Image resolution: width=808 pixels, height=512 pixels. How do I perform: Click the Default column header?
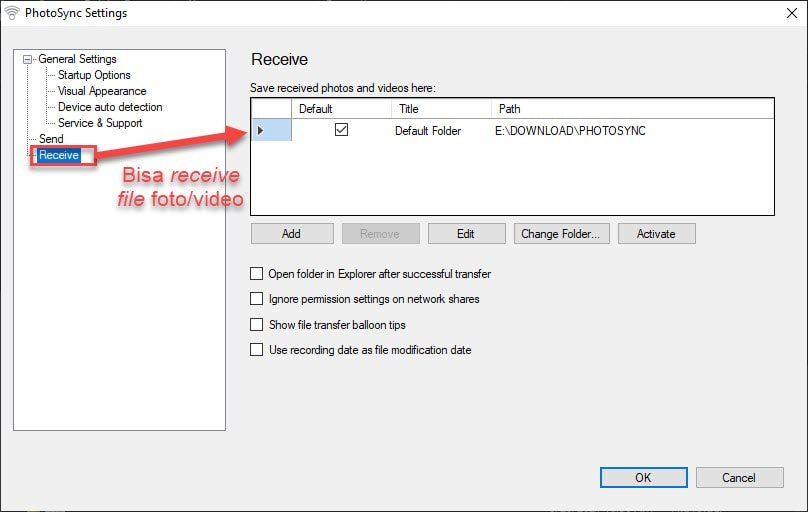click(x=341, y=109)
